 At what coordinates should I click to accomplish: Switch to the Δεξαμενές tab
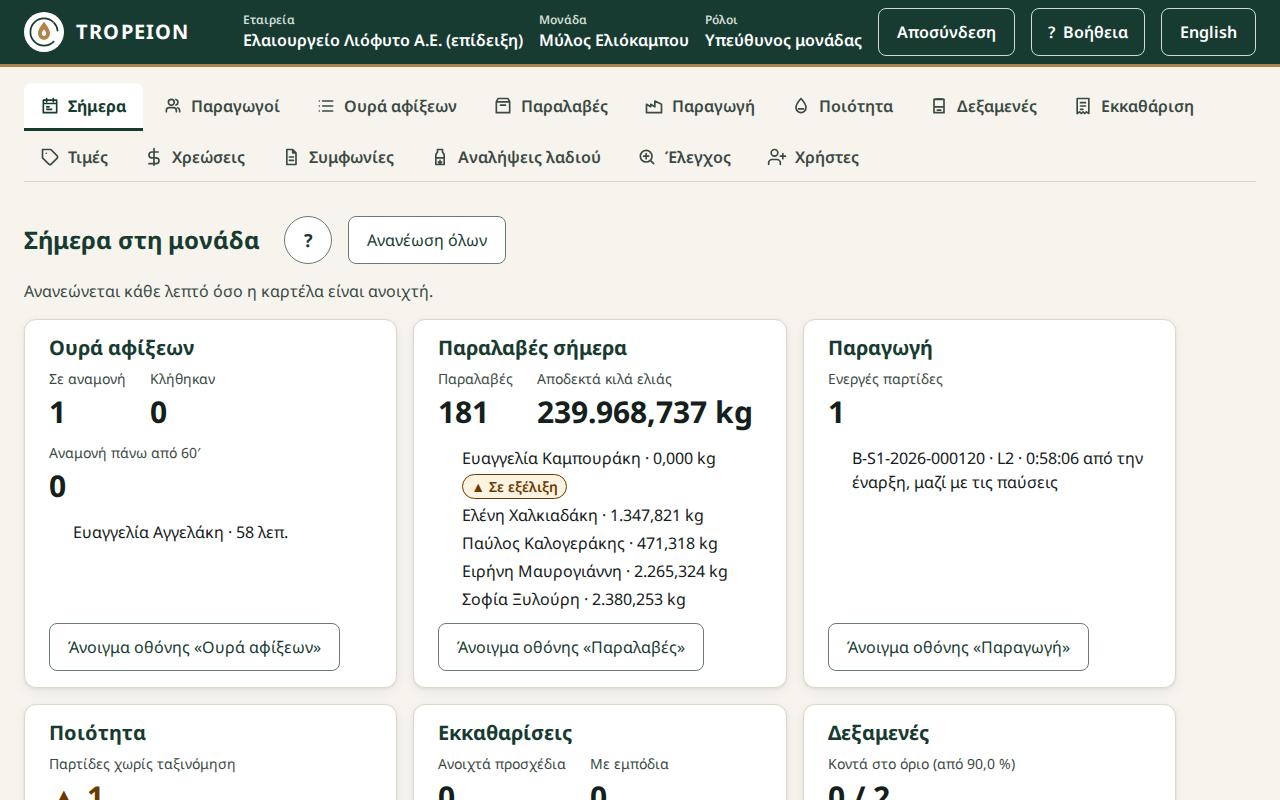tap(983, 106)
